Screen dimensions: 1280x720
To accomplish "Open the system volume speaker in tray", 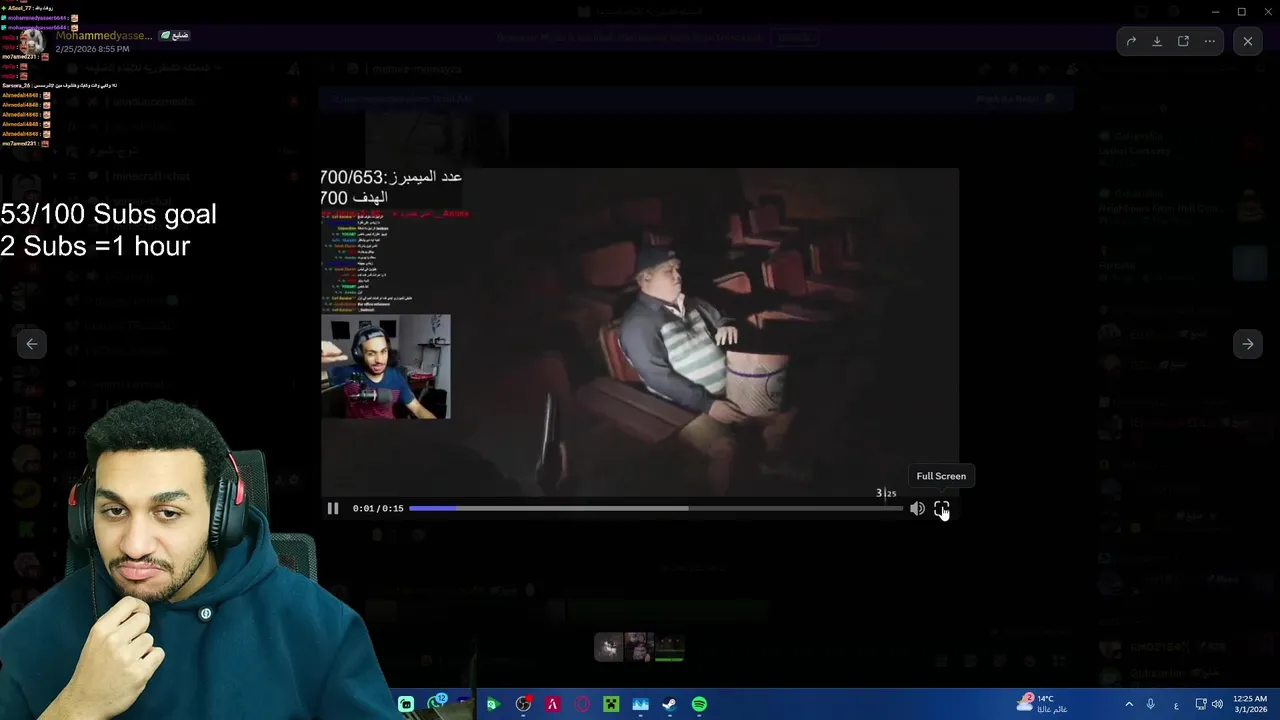I will point(1217,704).
